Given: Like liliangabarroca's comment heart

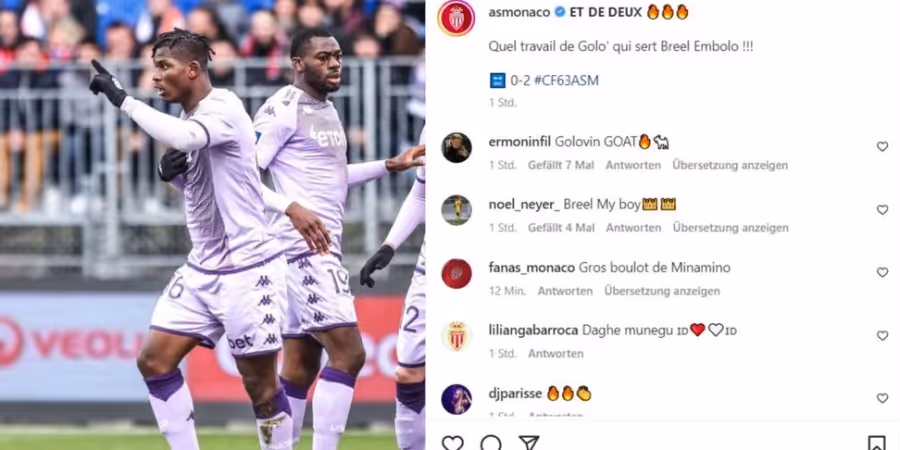Looking at the screenshot, I should pos(882,336).
